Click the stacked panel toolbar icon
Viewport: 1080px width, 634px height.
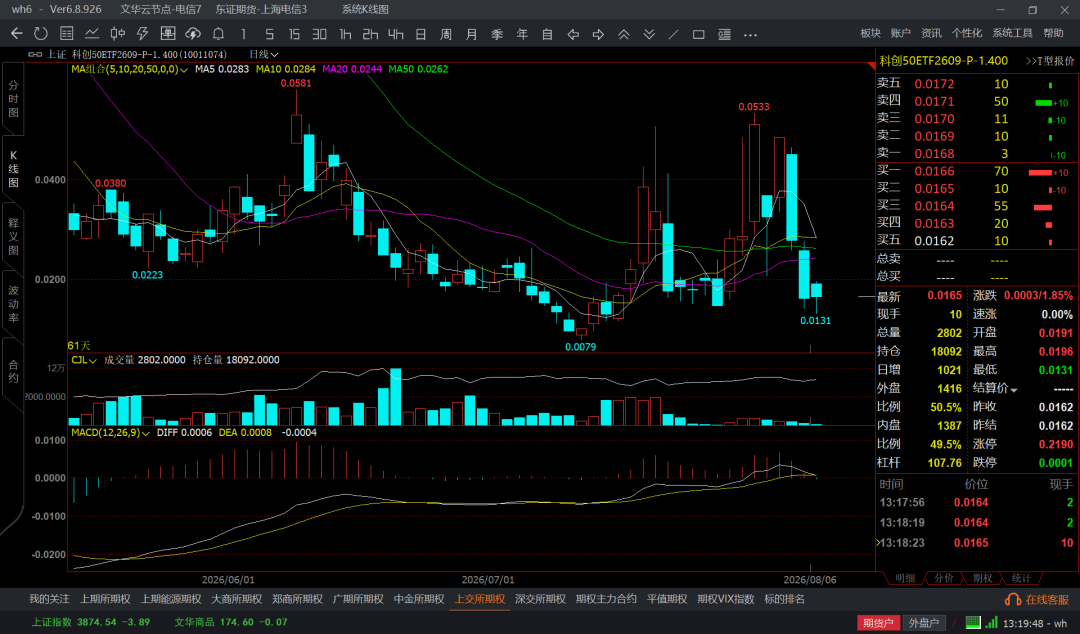[725, 34]
